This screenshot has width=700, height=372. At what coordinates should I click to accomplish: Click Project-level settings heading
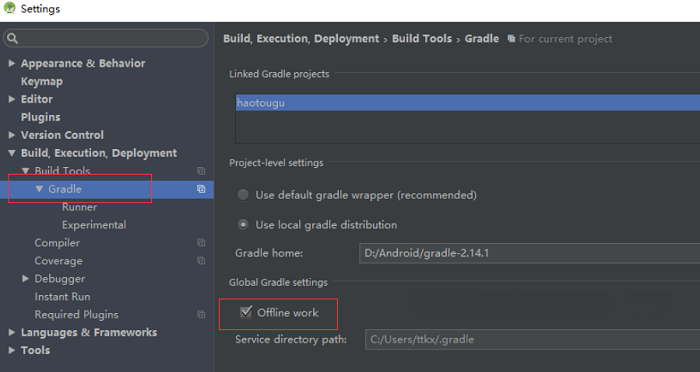point(276,163)
